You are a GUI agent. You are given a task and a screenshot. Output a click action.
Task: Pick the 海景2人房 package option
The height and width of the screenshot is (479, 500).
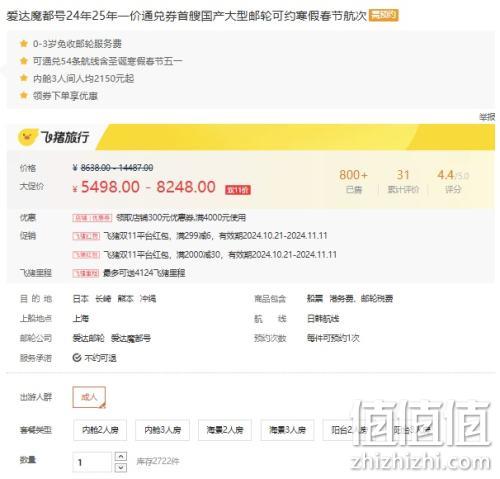(x=225, y=430)
